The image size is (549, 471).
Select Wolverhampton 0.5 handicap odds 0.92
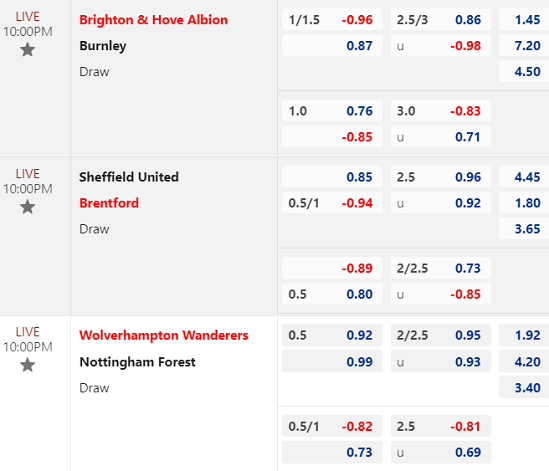[332, 335]
